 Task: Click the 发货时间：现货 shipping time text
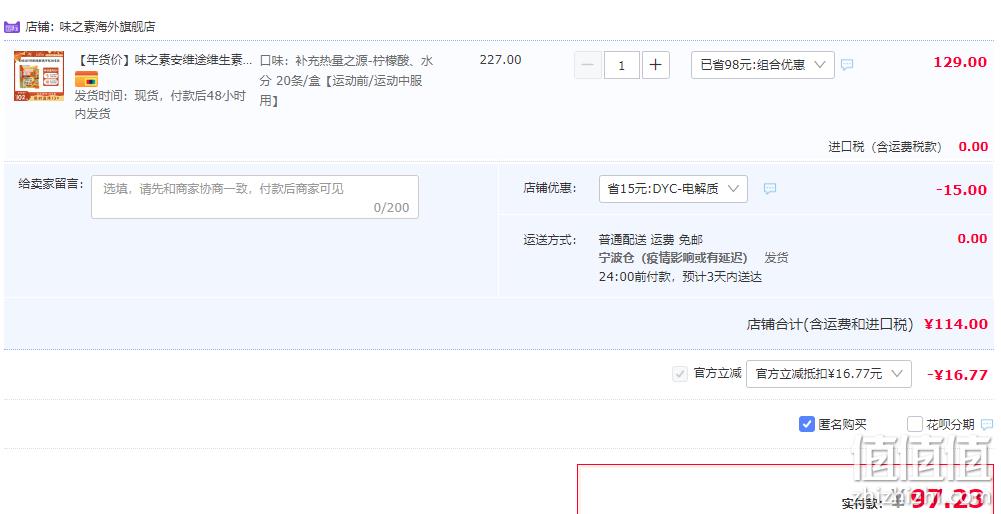(160, 105)
